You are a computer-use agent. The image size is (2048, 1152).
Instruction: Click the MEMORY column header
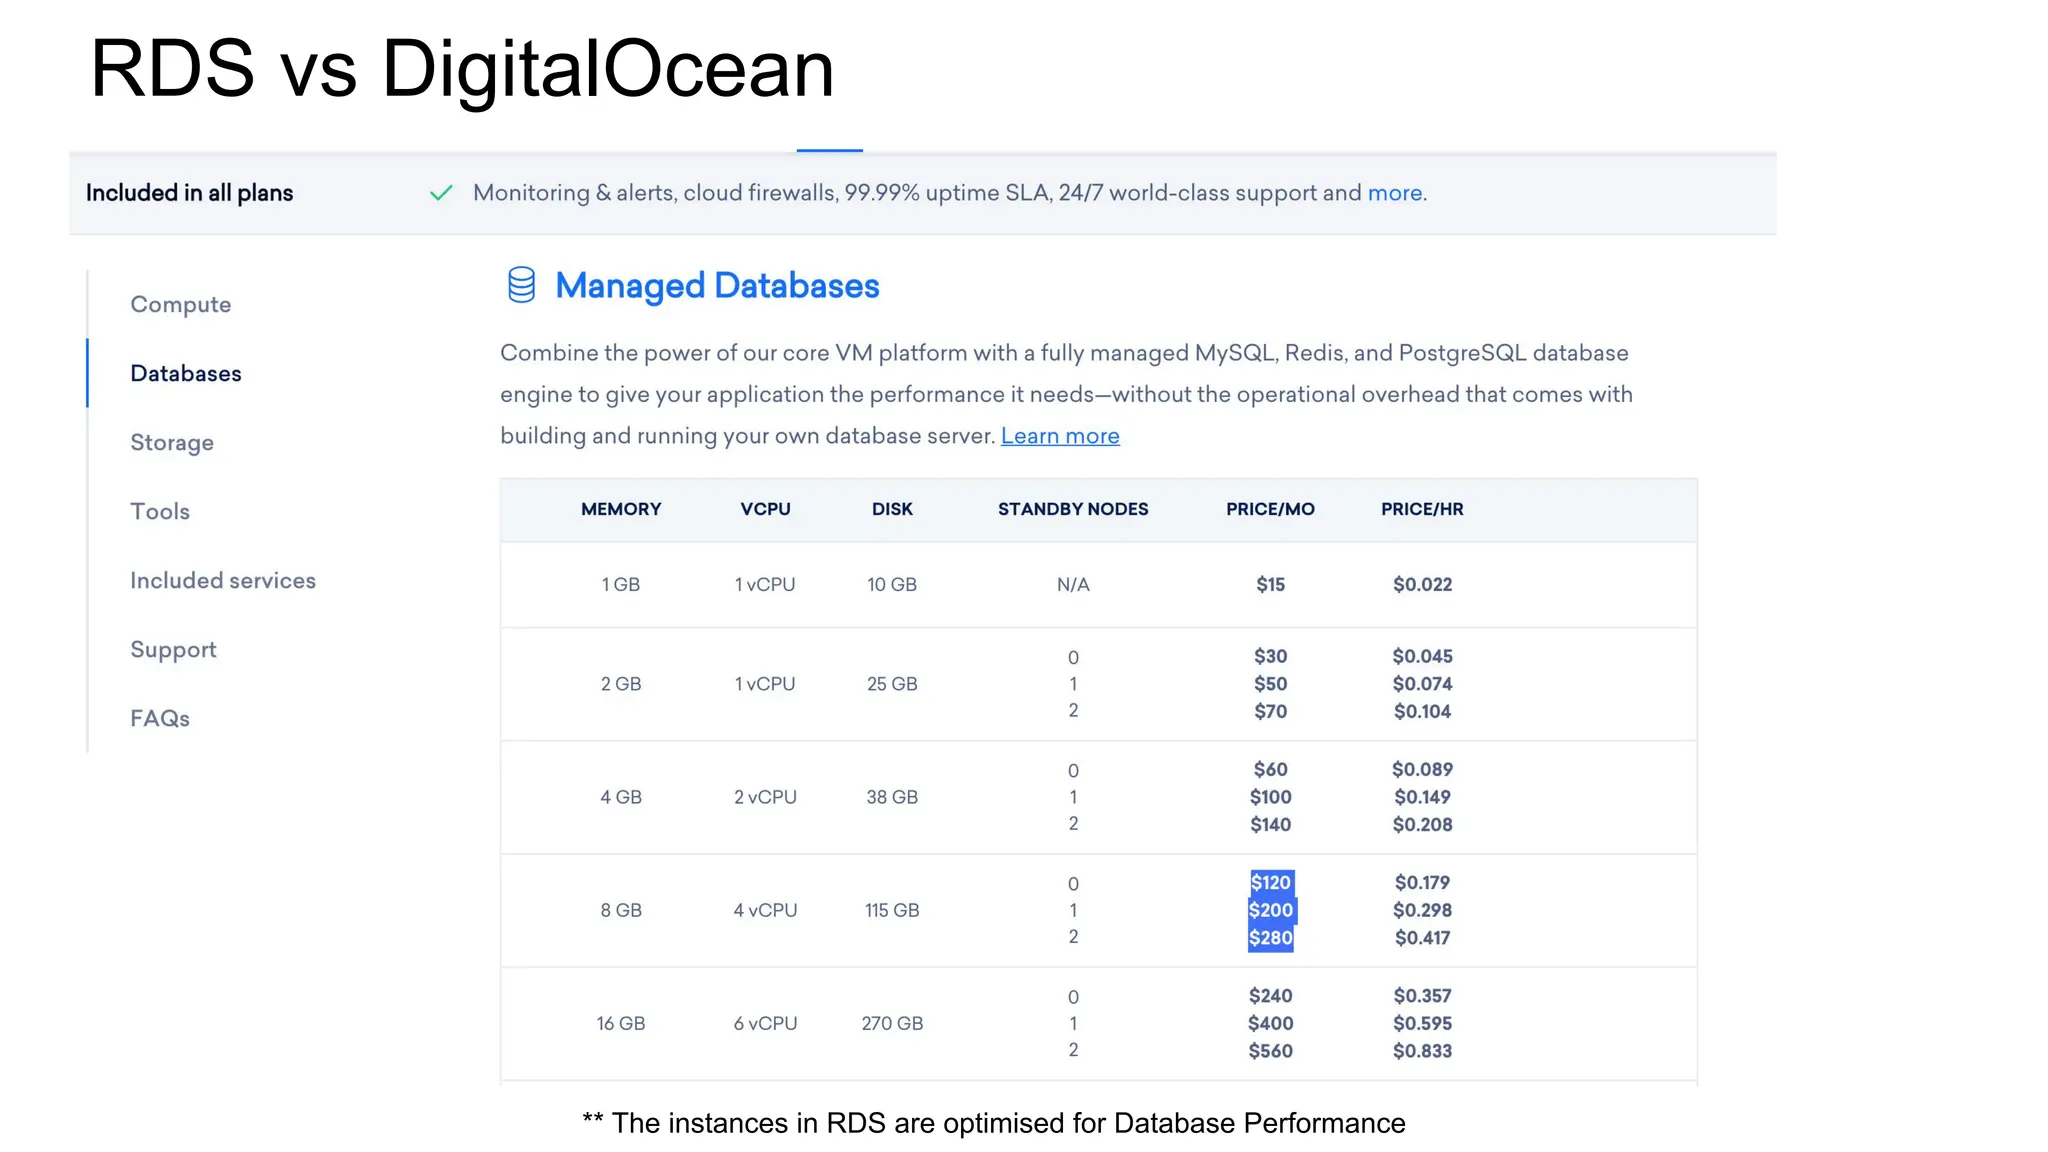point(621,509)
